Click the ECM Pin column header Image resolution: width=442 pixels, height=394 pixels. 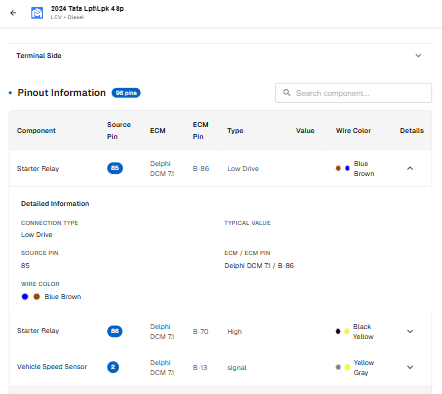pyautogui.click(x=200, y=131)
